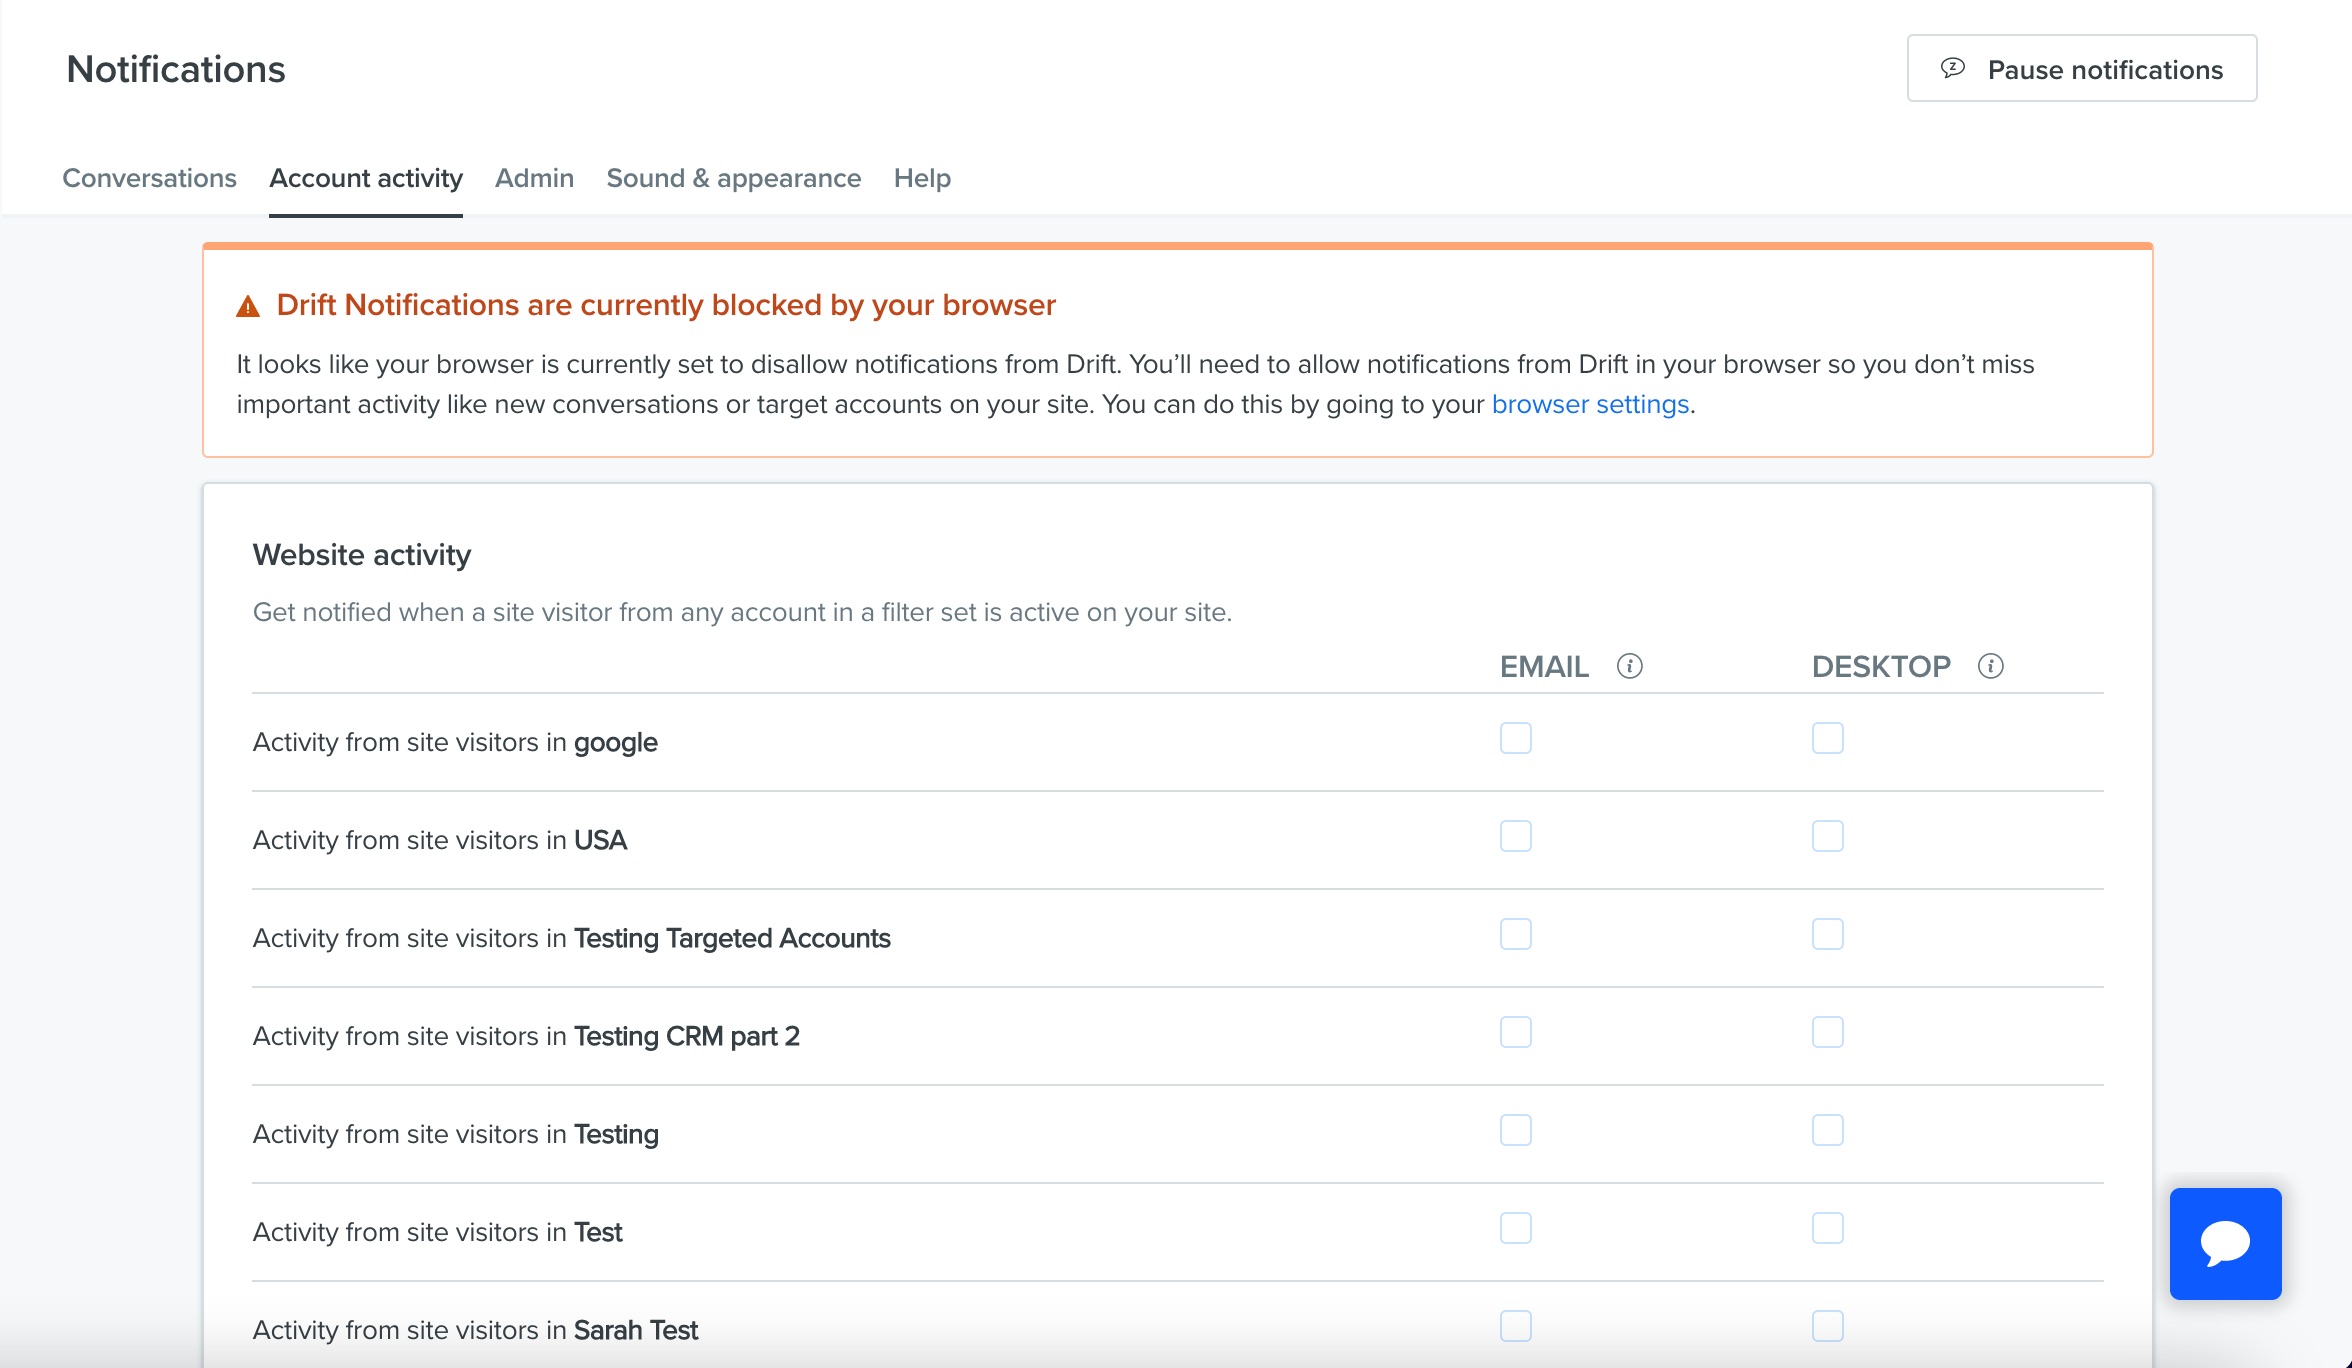
Task: Switch to the Conversations tab
Action: tap(150, 178)
